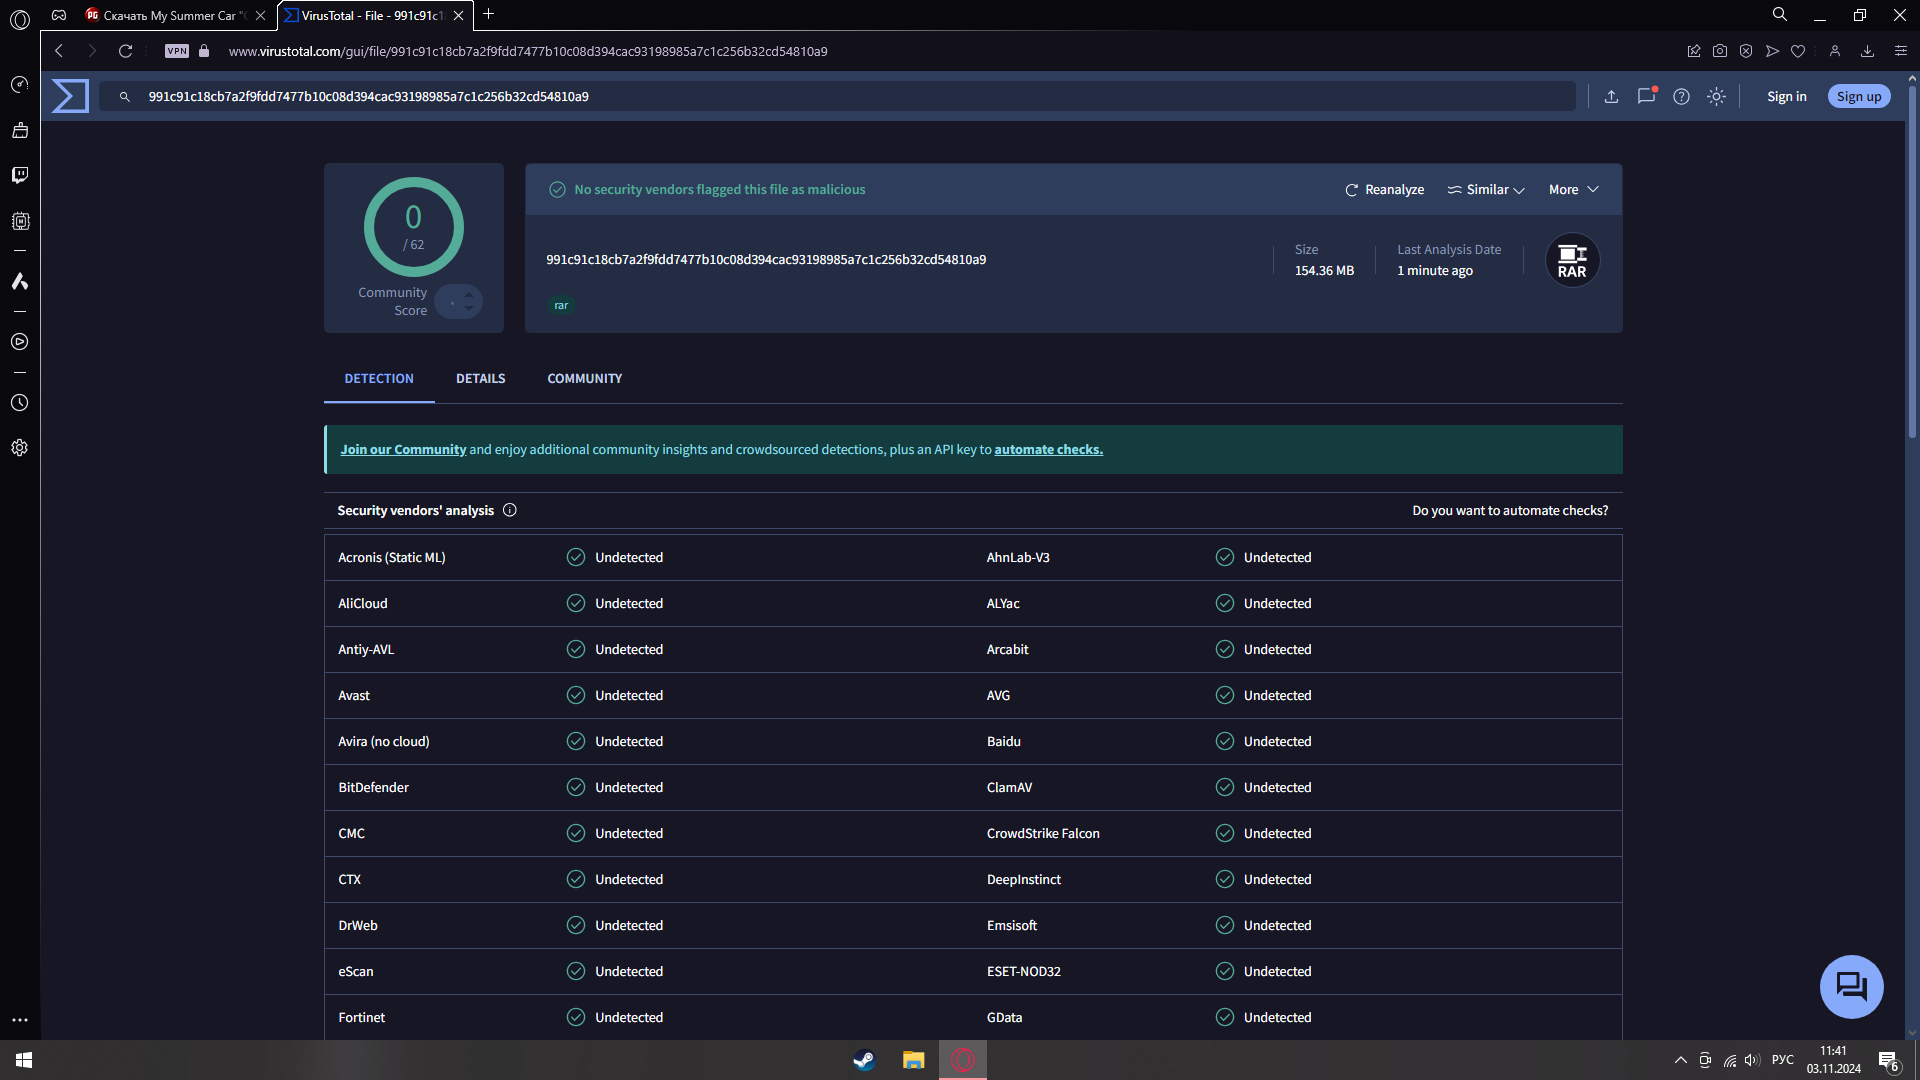Click the CrowdStrike Falcon vendor name
Screen dimensions: 1920x1080
(1043, 834)
